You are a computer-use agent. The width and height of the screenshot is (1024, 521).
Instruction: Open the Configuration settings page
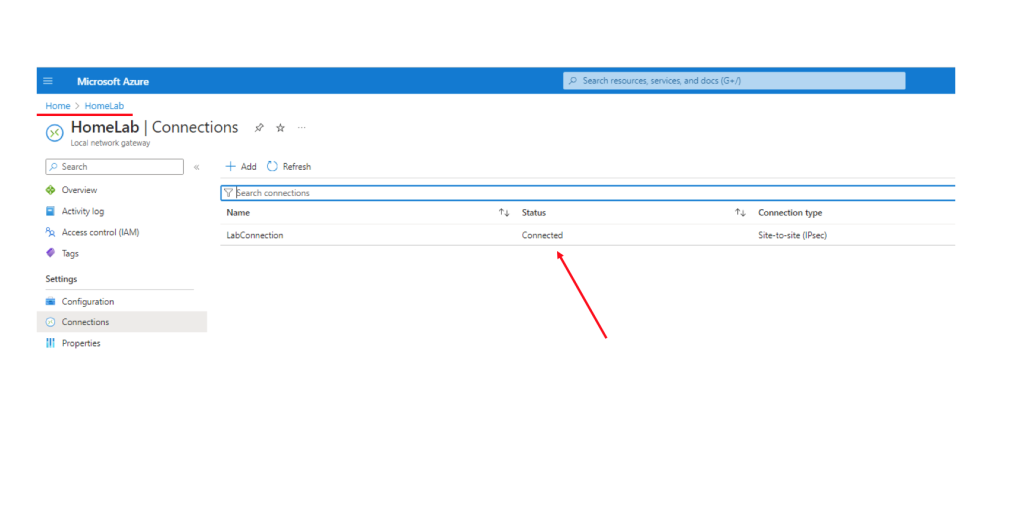pos(87,301)
